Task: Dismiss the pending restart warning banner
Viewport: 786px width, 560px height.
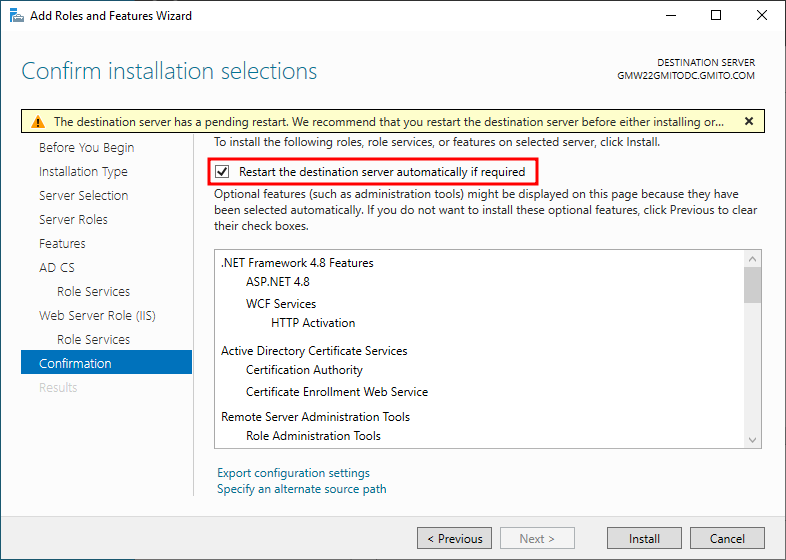Action: click(x=749, y=121)
